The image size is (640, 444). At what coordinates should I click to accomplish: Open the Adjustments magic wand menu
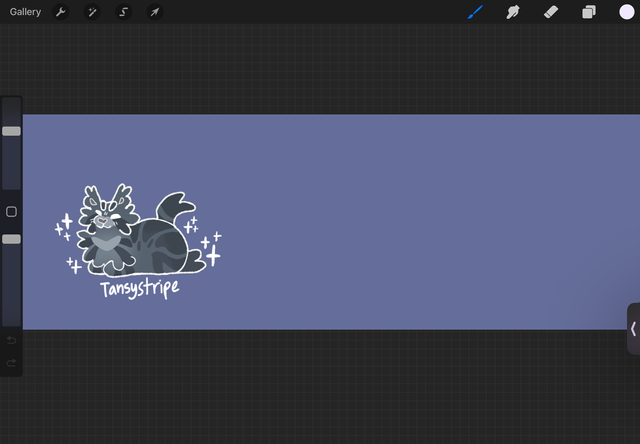tap(92, 12)
